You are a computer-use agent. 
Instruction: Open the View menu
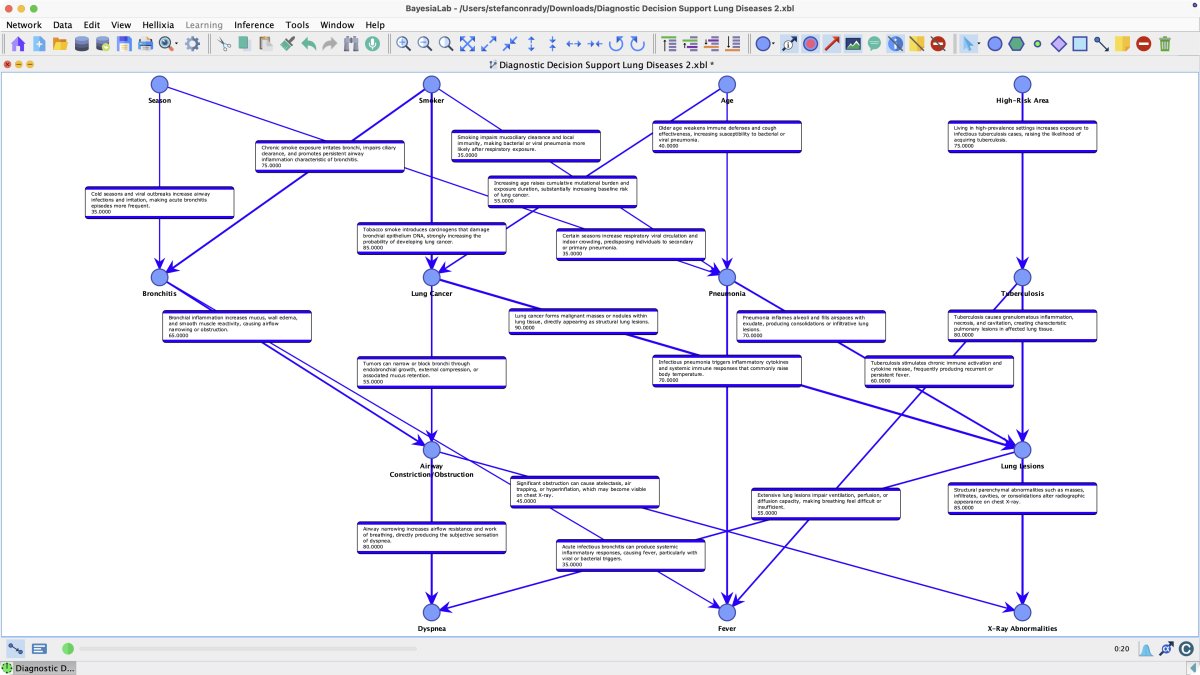pyautogui.click(x=121, y=25)
